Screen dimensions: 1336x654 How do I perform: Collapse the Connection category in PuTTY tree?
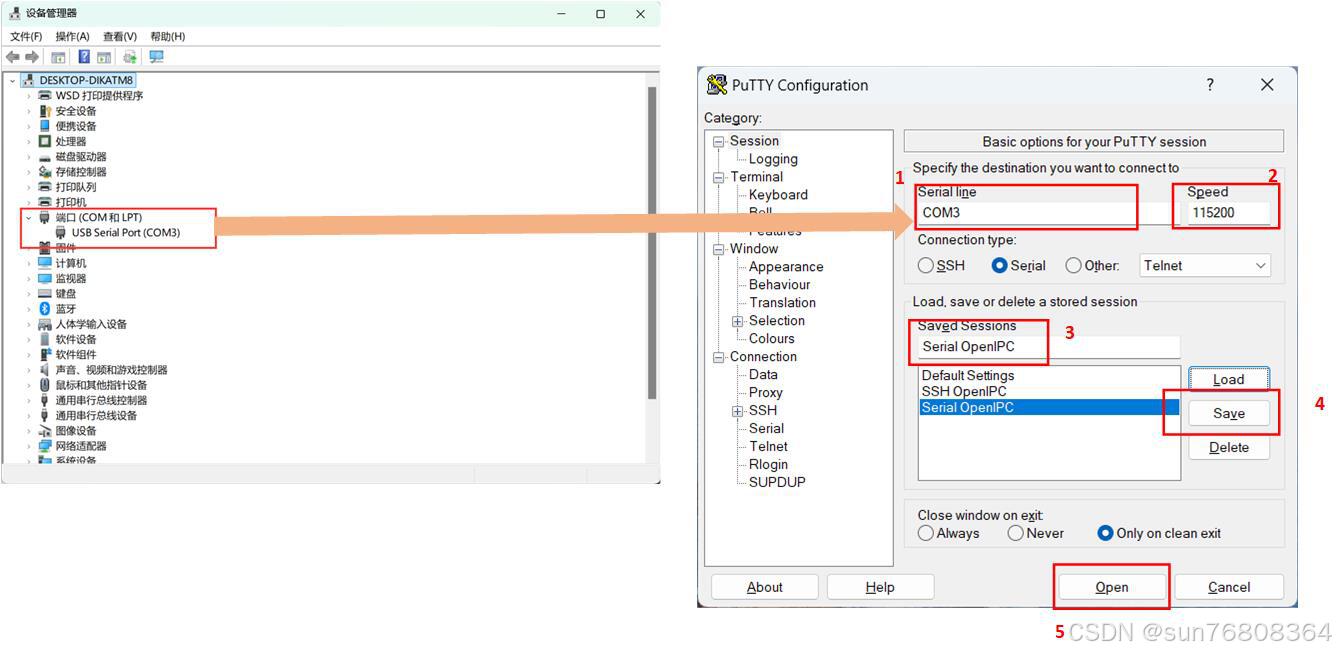(x=718, y=358)
